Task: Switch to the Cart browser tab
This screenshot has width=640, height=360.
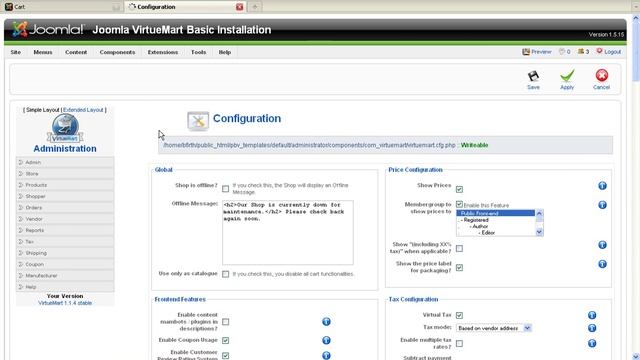Action: [x=62, y=7]
